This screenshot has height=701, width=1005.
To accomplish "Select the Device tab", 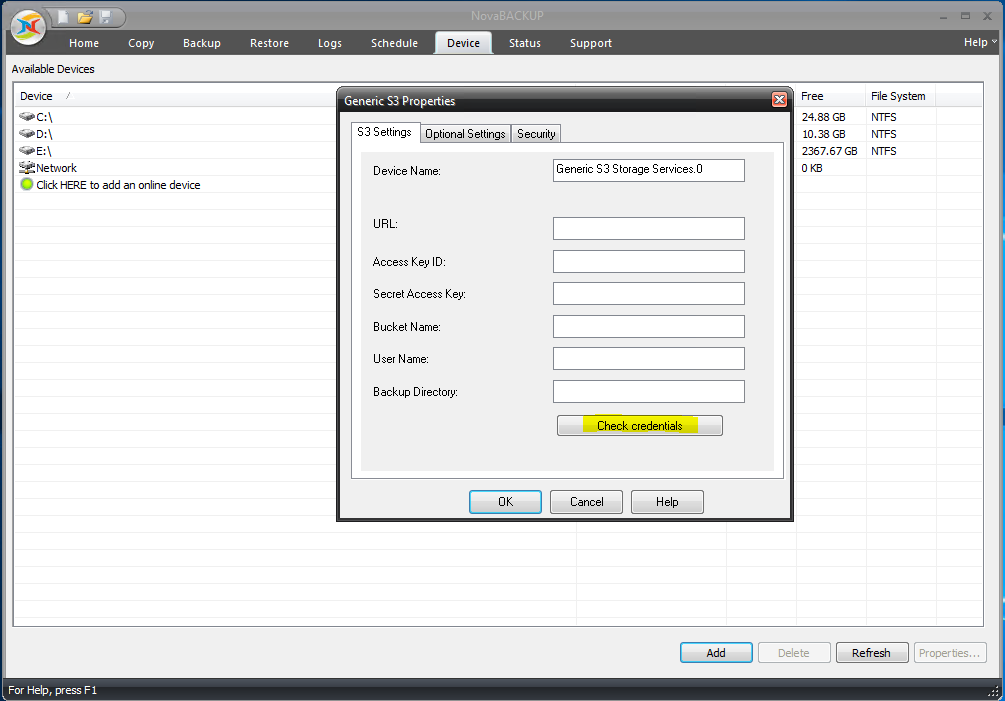I will click(x=463, y=43).
